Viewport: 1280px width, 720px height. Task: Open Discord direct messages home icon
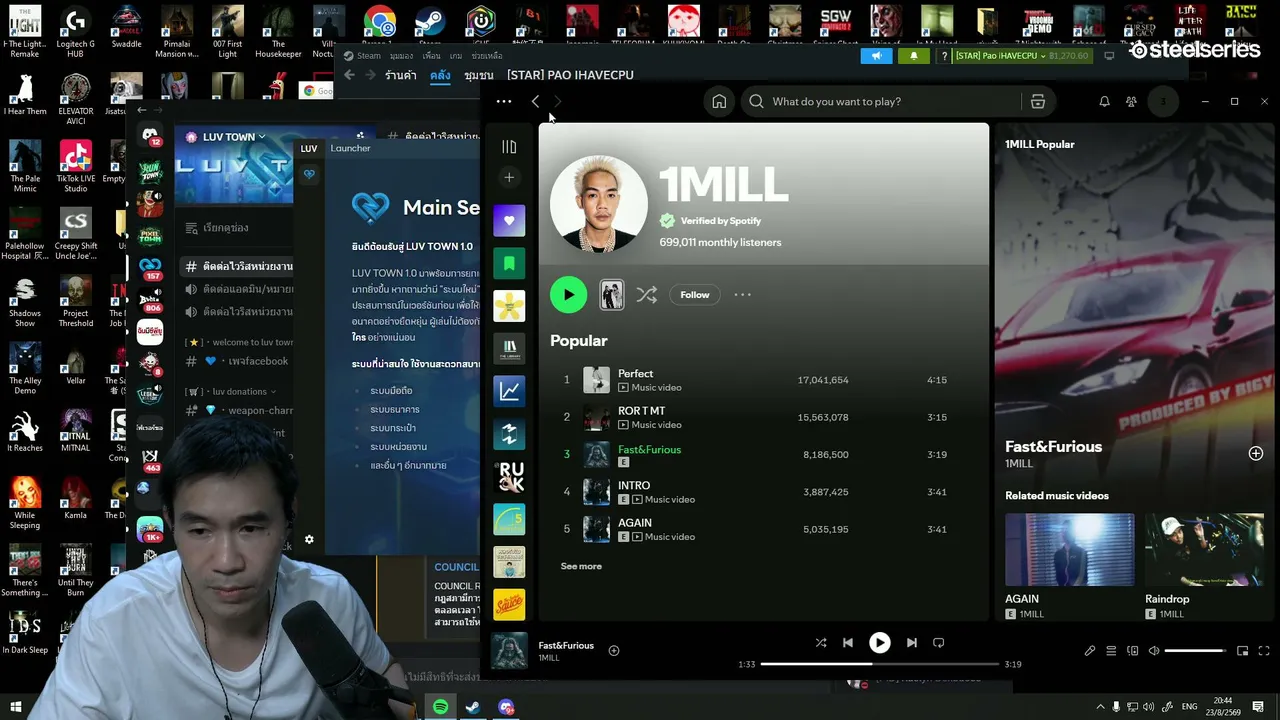(x=150, y=135)
